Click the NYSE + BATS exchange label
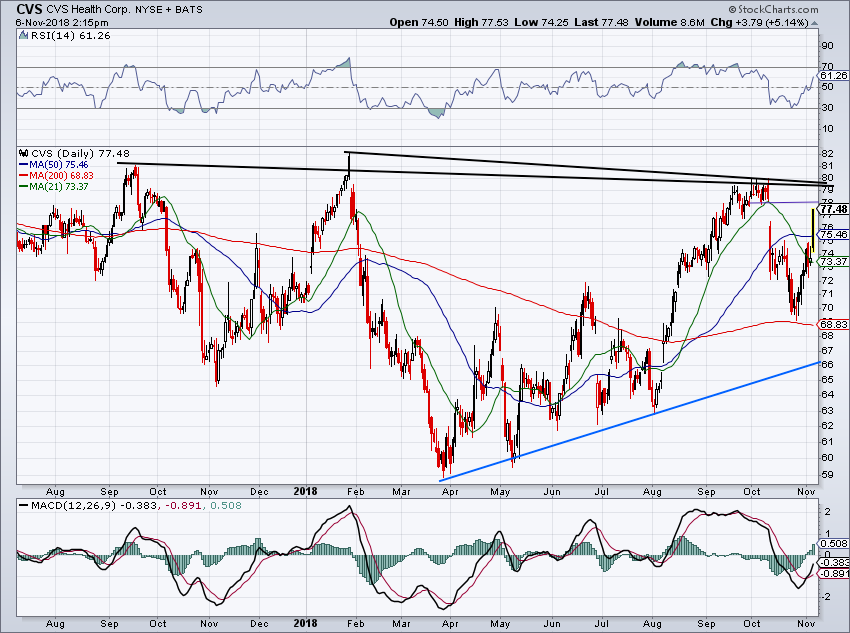850x633 pixels. point(168,9)
